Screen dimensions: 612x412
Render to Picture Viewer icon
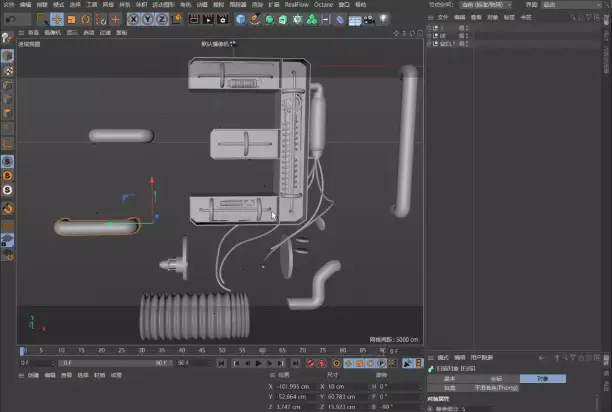(208, 19)
